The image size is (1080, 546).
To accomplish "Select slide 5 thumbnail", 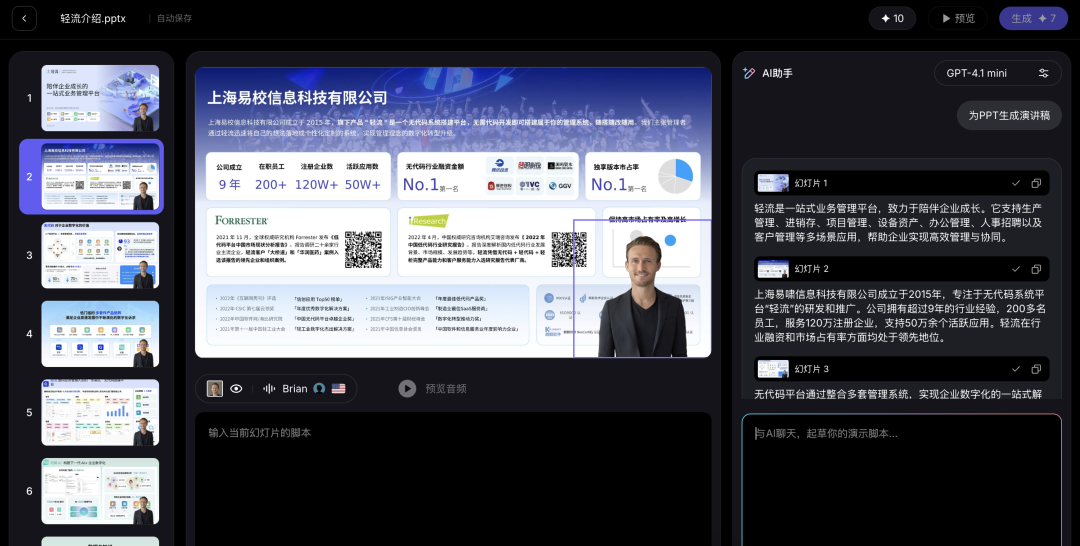I will tap(100, 412).
